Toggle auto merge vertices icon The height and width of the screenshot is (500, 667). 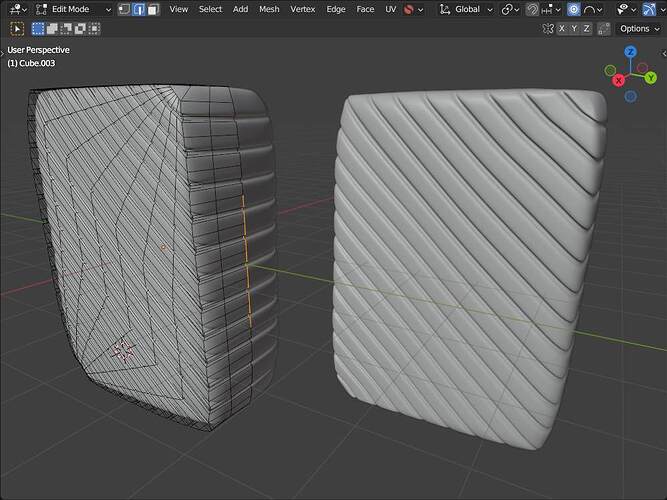pos(604,29)
